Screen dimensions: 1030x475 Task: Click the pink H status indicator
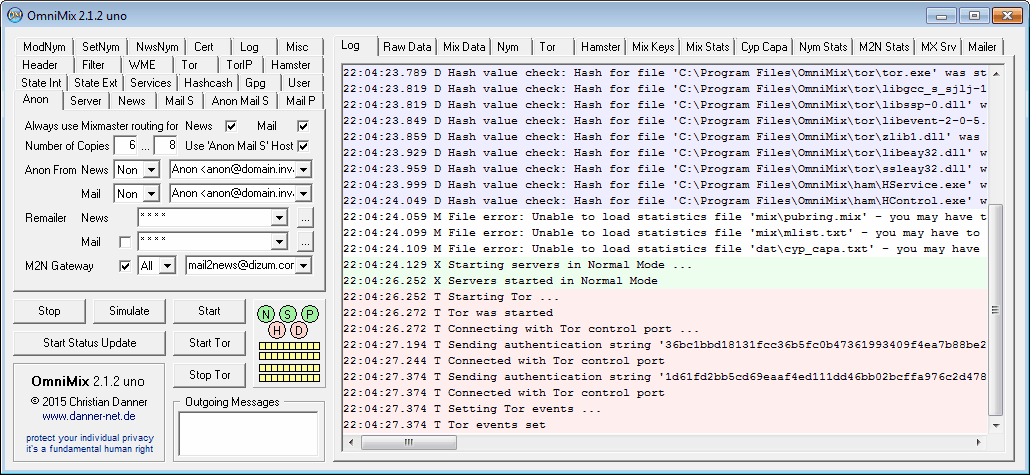(277, 330)
